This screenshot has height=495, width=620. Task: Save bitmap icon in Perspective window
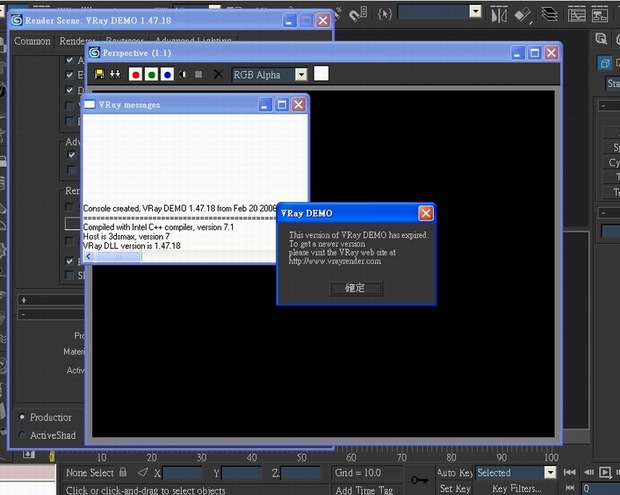point(99,74)
